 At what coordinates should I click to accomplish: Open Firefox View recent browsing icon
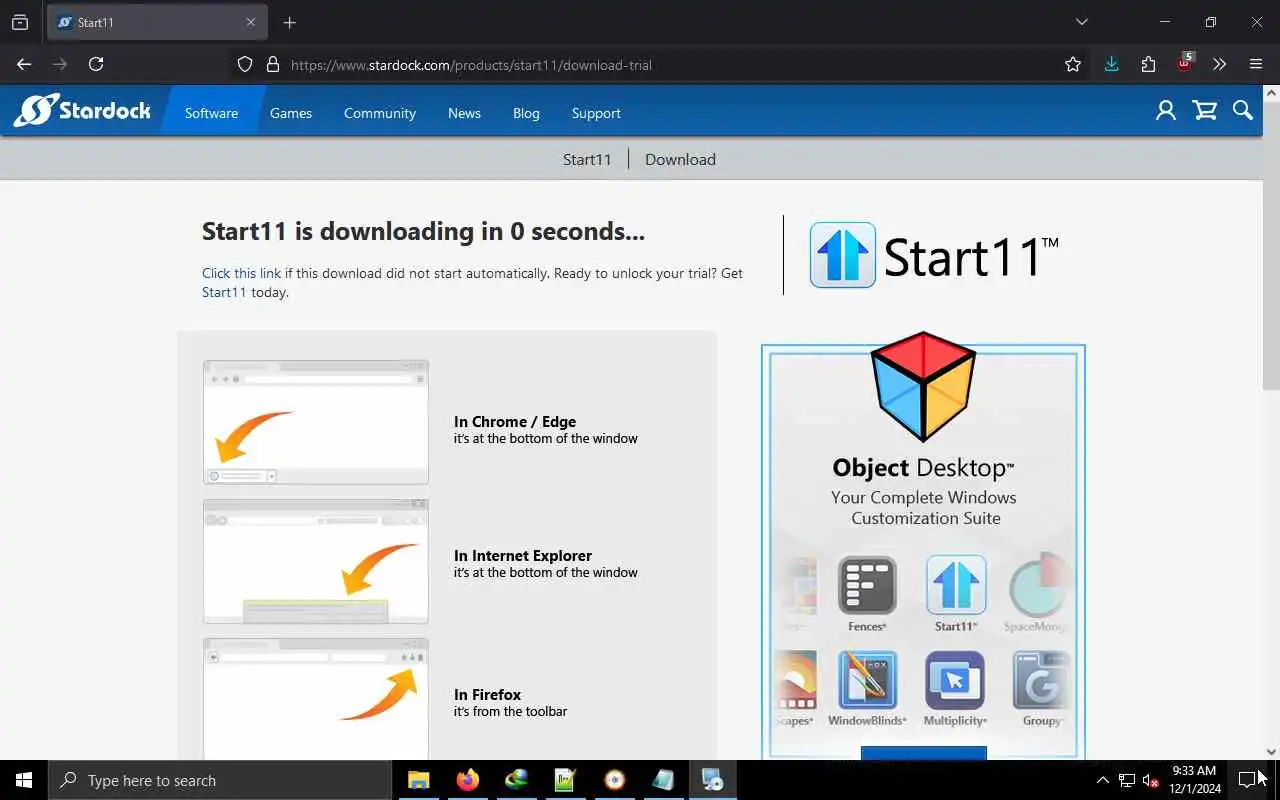(x=20, y=22)
